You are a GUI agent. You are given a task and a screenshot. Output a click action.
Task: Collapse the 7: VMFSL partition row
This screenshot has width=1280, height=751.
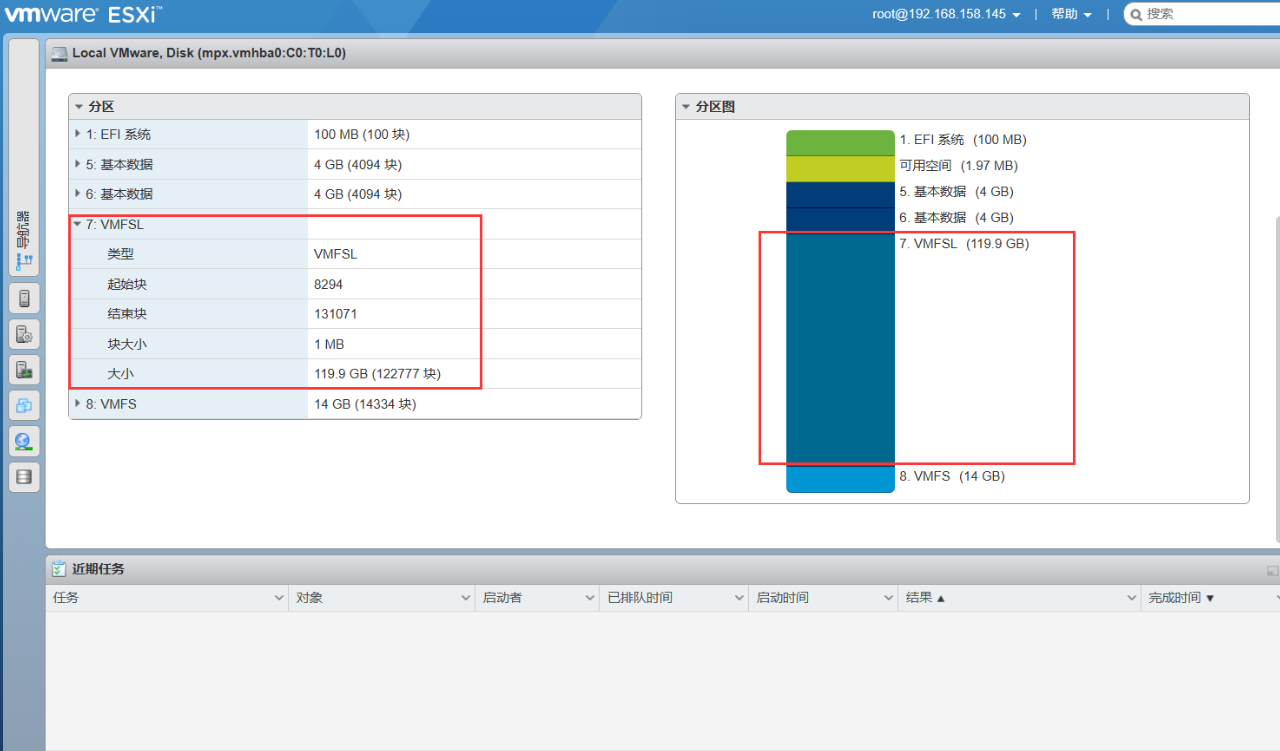78,224
